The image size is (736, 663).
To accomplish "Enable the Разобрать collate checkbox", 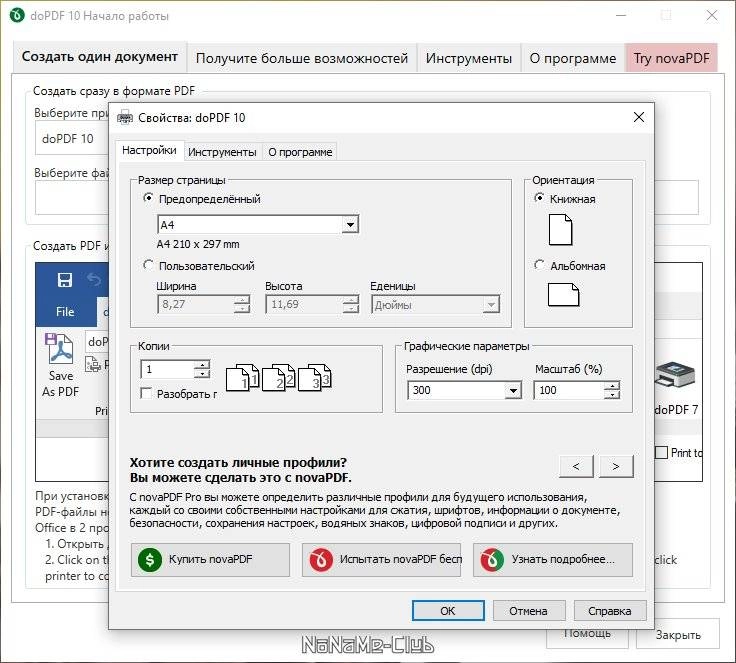I will (146, 393).
